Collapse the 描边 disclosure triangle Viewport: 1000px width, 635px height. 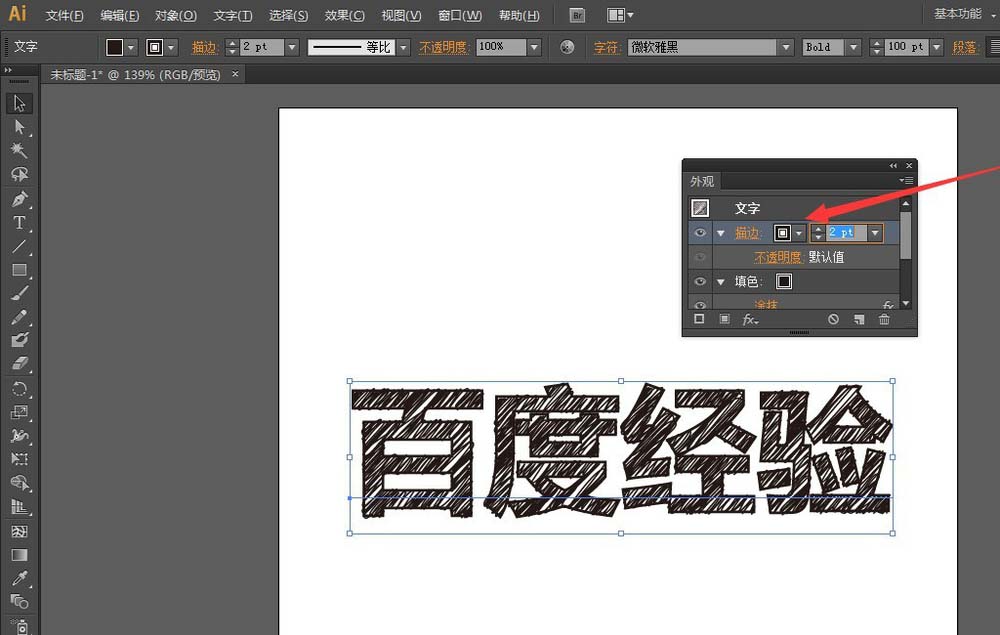click(721, 233)
